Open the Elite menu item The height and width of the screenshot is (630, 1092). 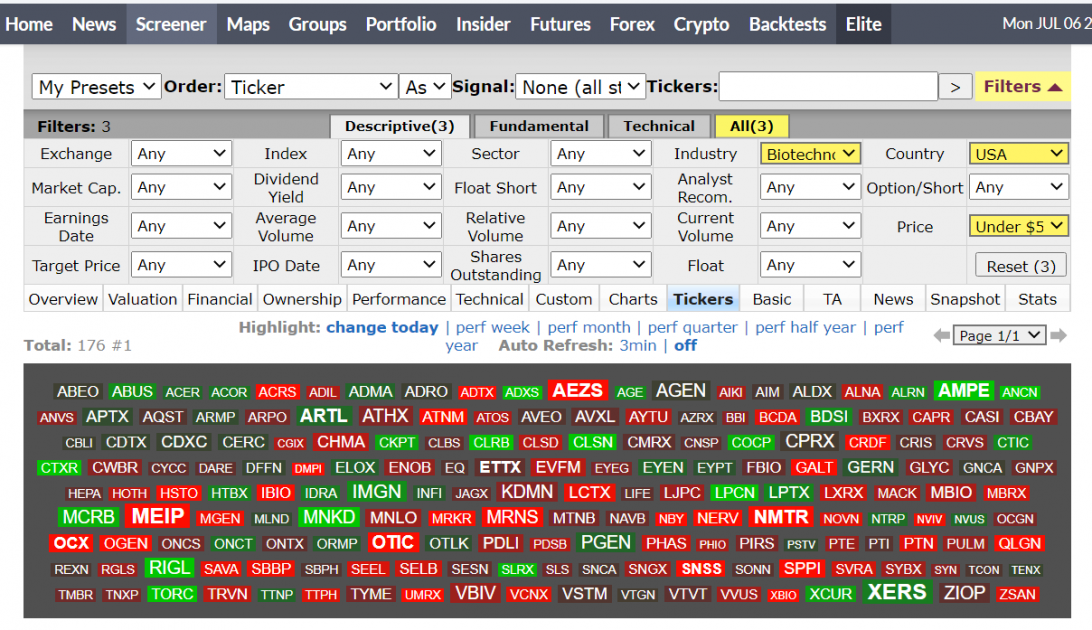[864, 24]
